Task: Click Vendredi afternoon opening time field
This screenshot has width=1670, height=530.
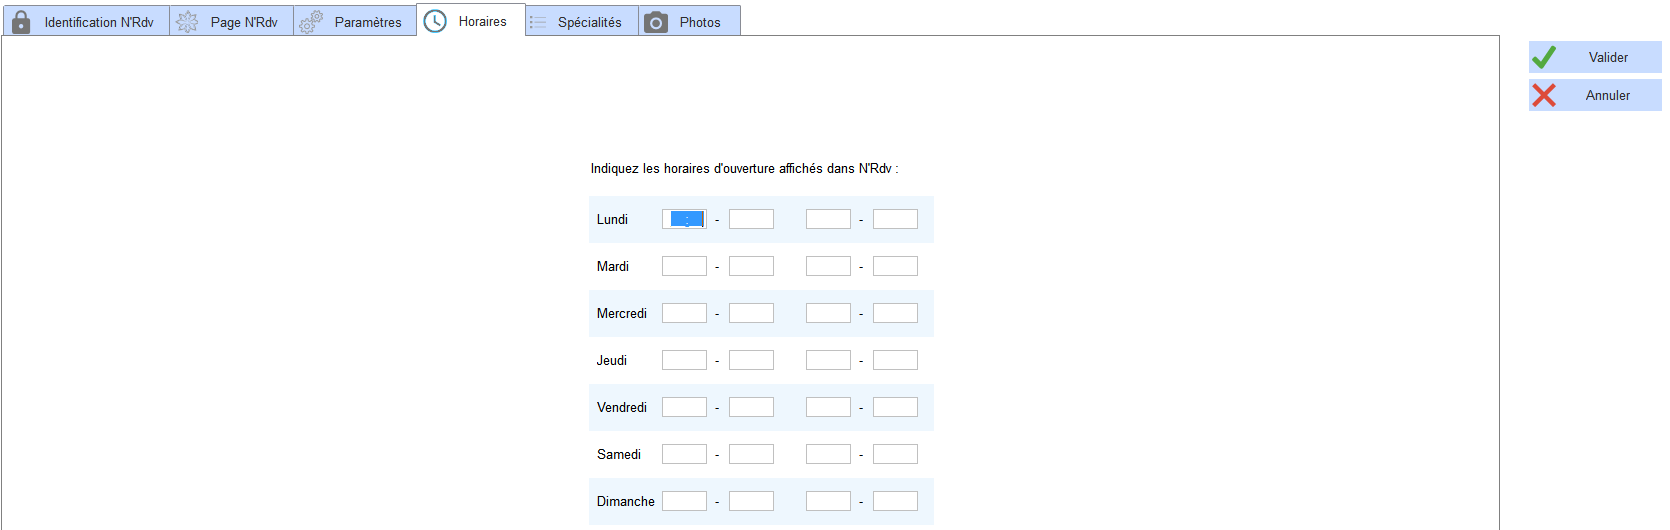Action: click(828, 407)
